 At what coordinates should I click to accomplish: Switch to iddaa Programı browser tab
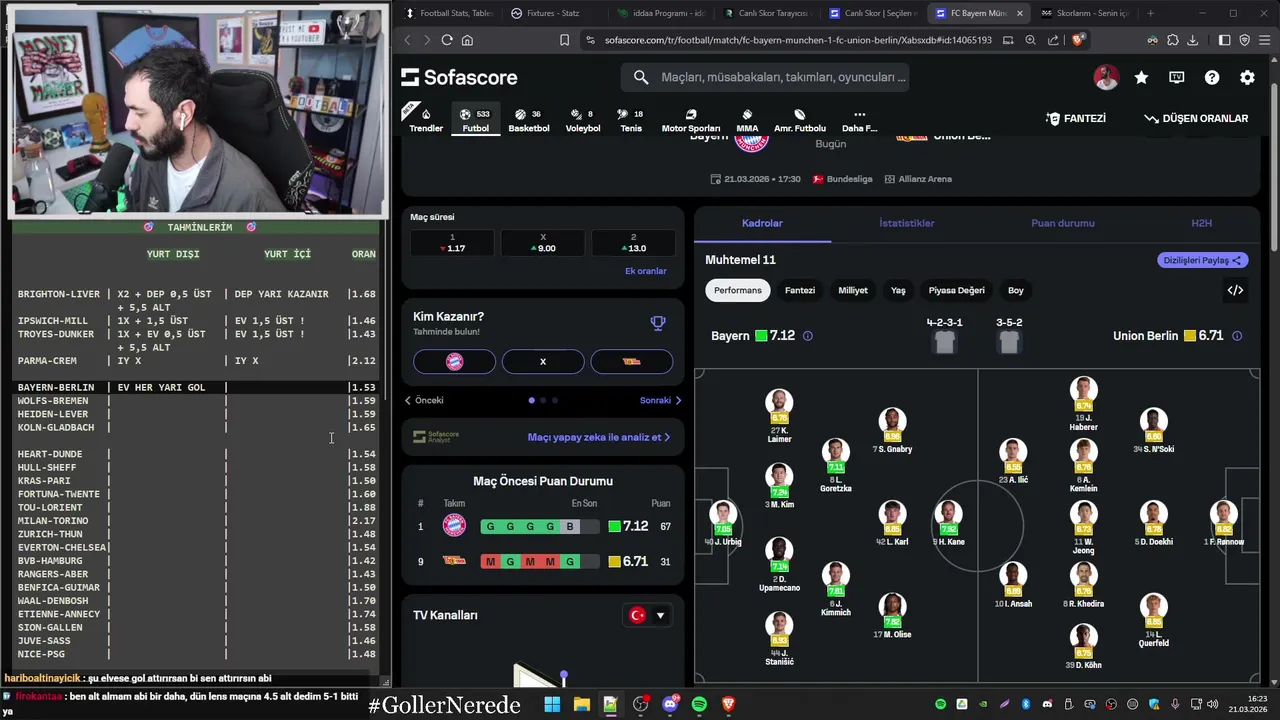[x=660, y=13]
